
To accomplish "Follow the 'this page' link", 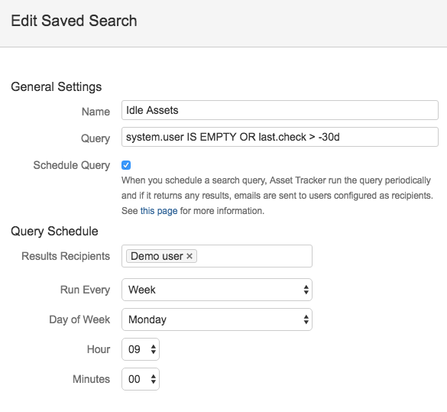I will (x=159, y=211).
